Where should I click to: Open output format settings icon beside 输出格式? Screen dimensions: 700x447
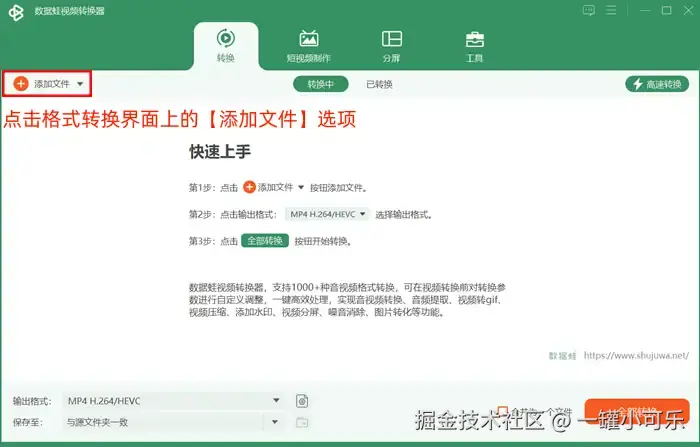click(302, 401)
